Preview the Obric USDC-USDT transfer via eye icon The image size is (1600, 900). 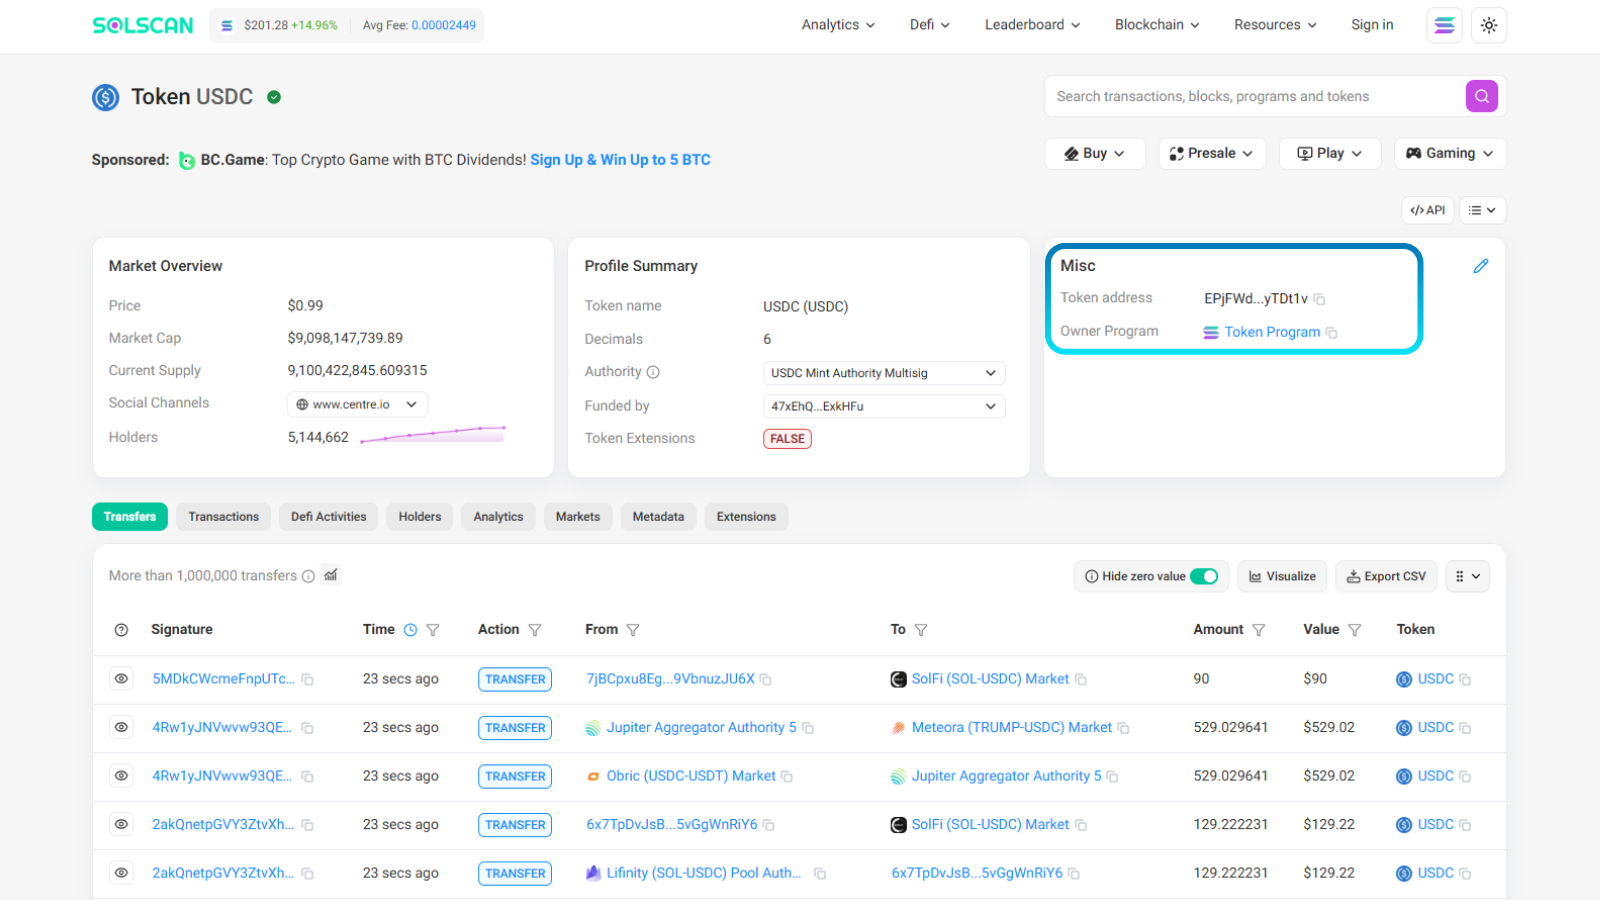click(121, 776)
